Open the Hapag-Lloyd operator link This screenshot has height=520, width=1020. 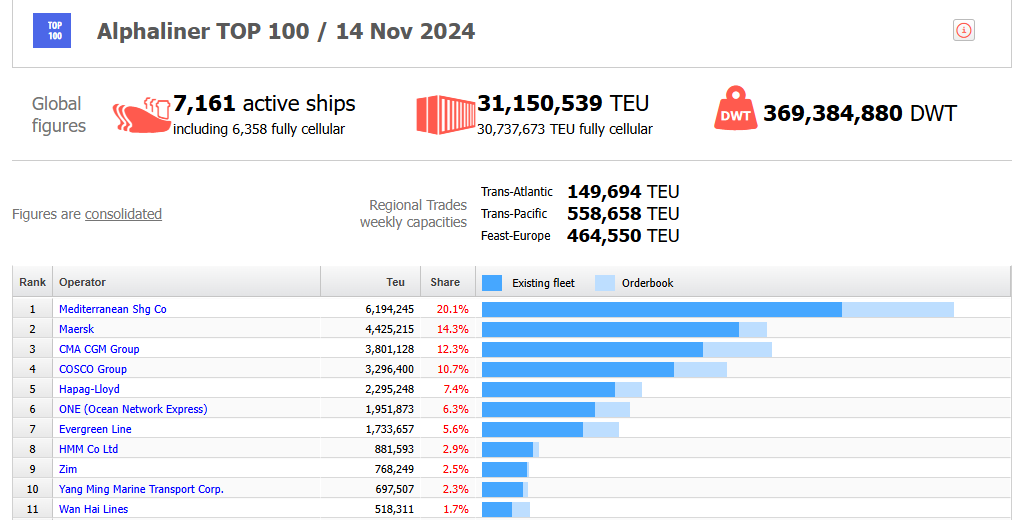point(89,389)
